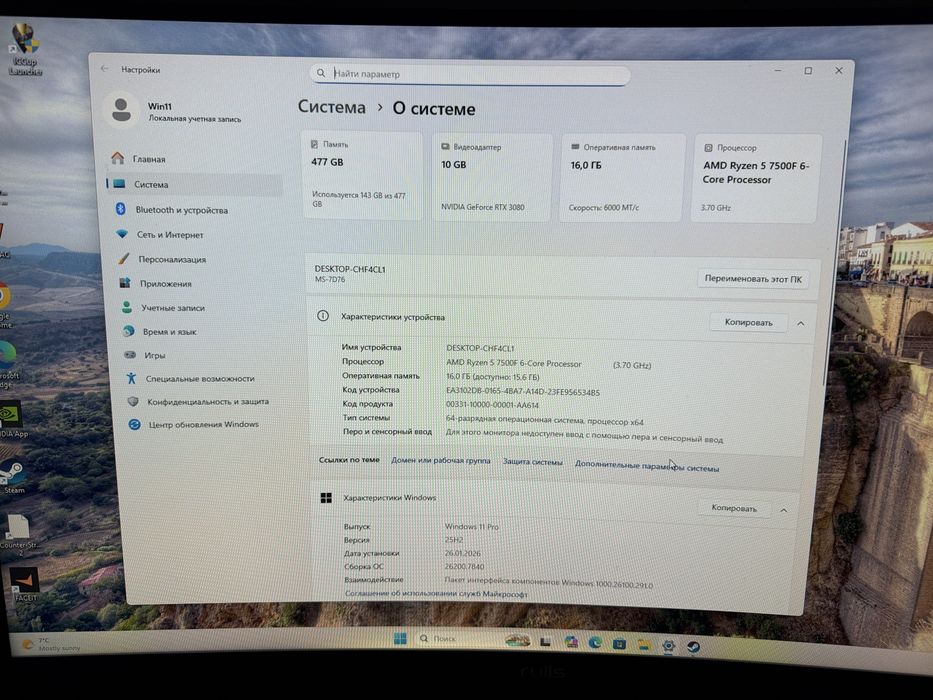This screenshot has height=700, width=933.
Task: Open Домен или рабочая группа link
Action: (440, 460)
